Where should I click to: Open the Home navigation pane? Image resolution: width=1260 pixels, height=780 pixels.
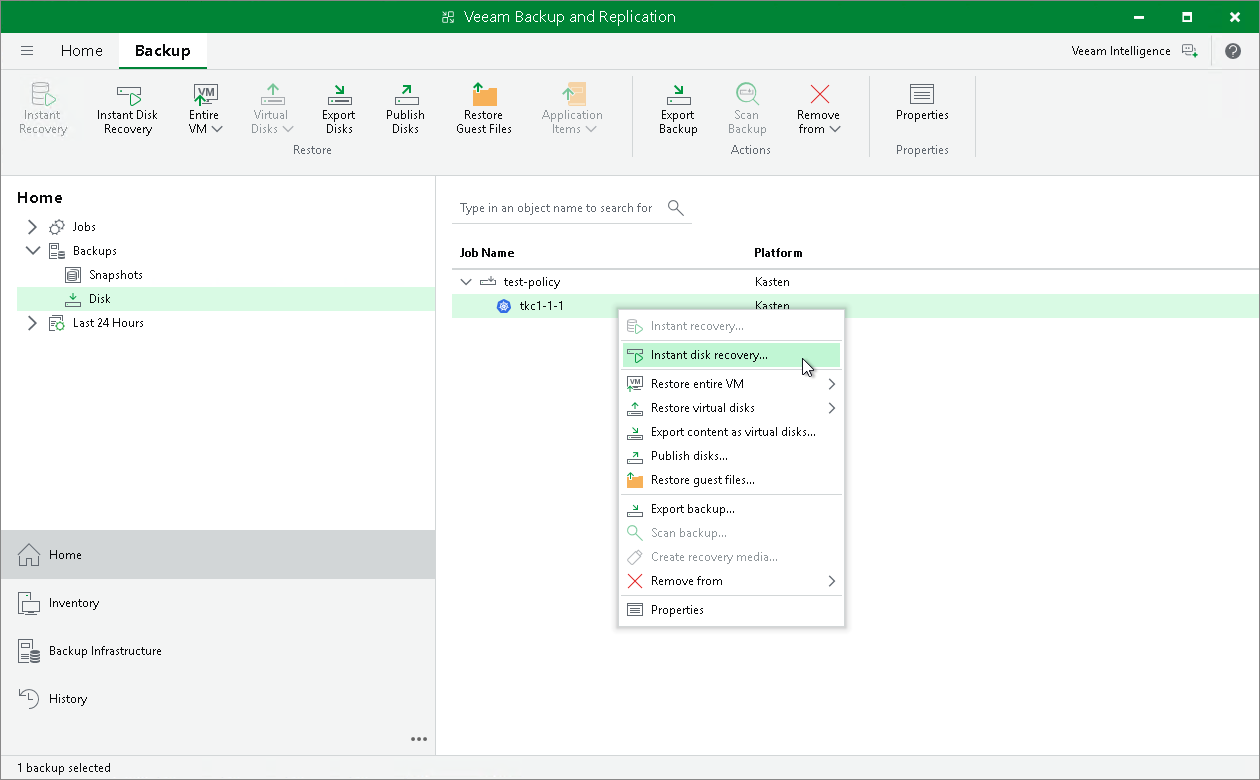coord(218,555)
